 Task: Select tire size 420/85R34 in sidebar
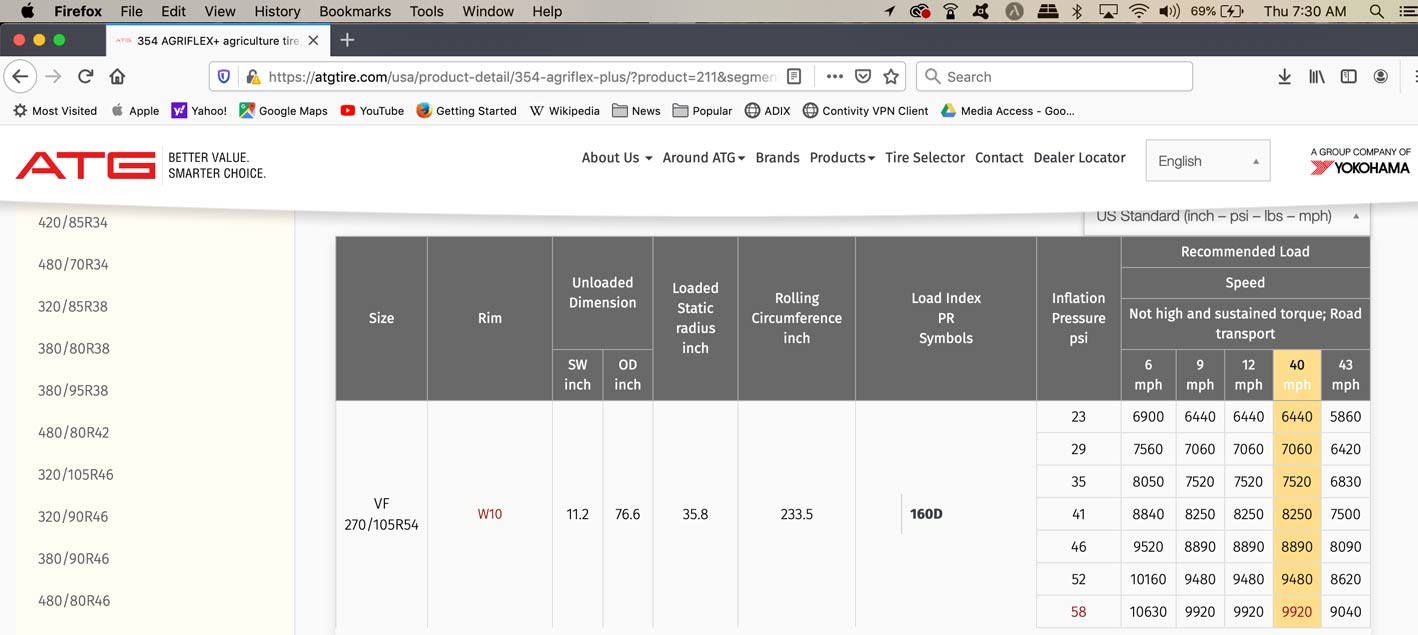click(73, 223)
